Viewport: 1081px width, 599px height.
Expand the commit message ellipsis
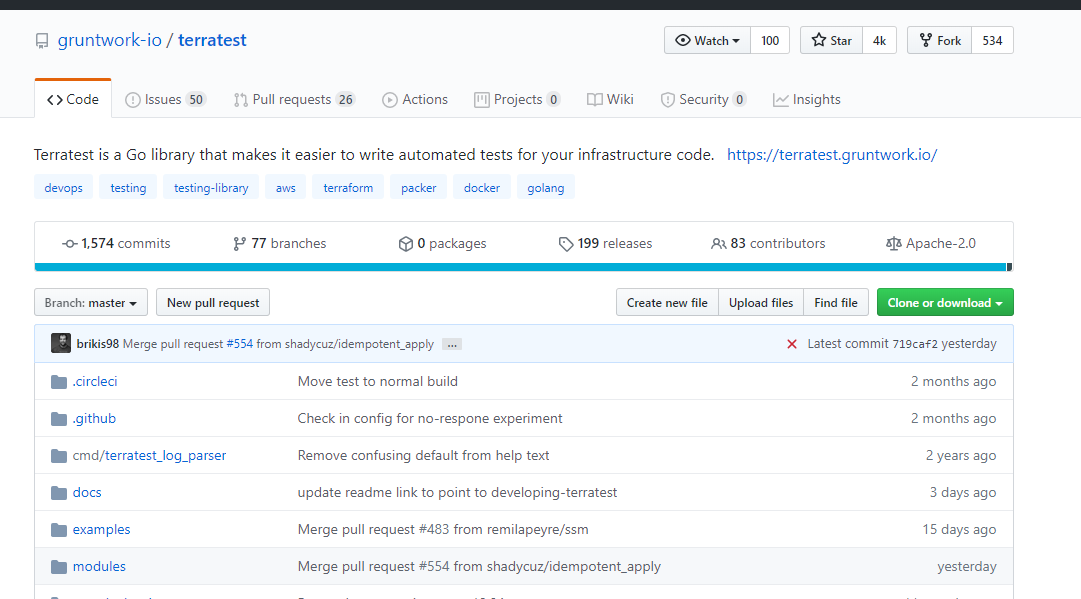click(x=451, y=344)
